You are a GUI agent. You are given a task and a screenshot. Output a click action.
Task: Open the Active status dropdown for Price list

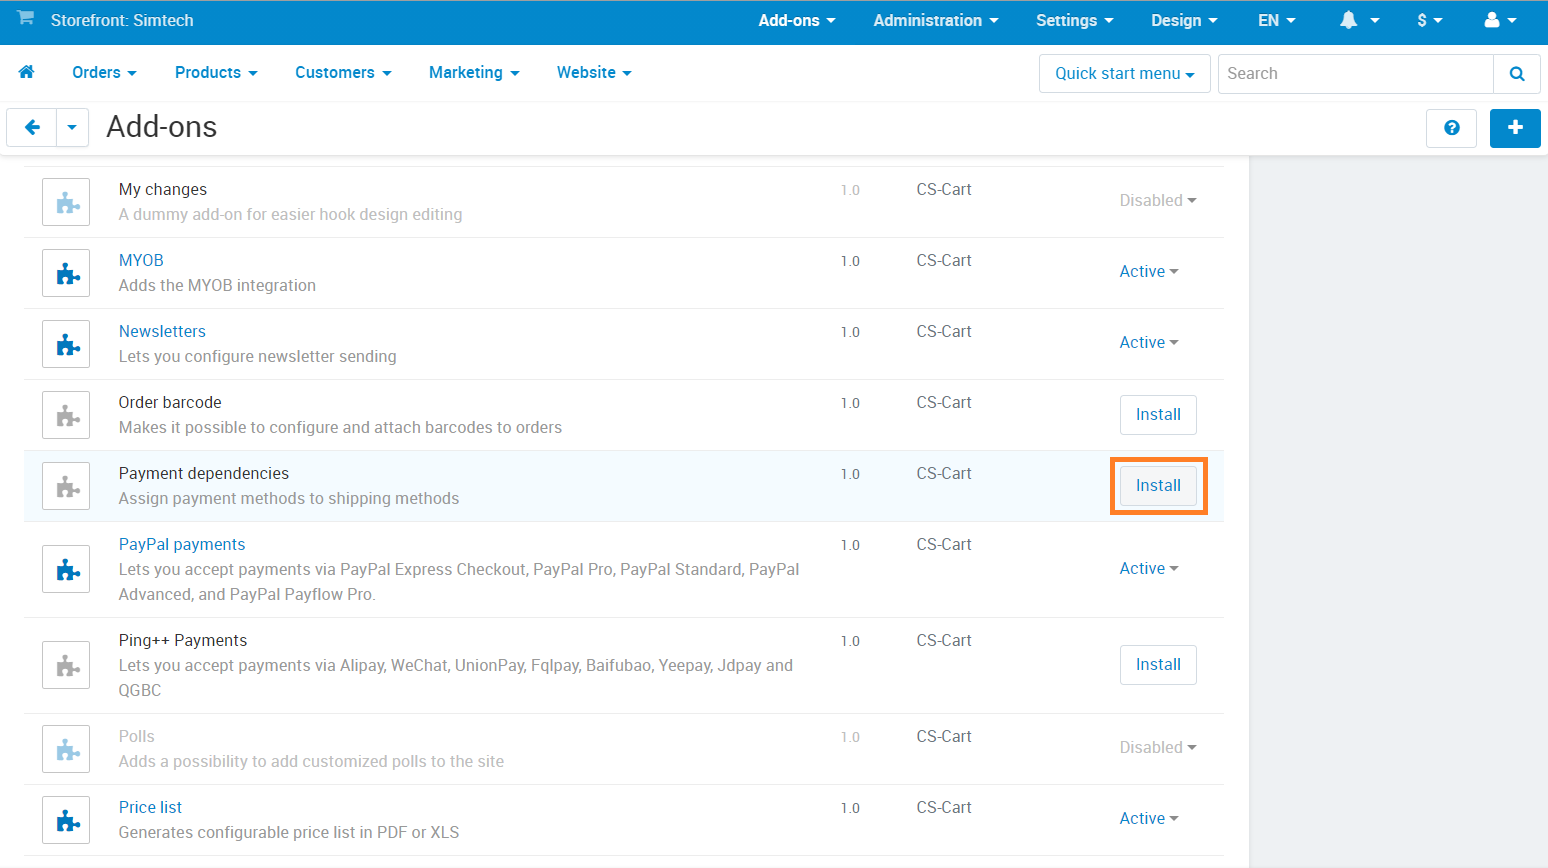tap(1149, 819)
